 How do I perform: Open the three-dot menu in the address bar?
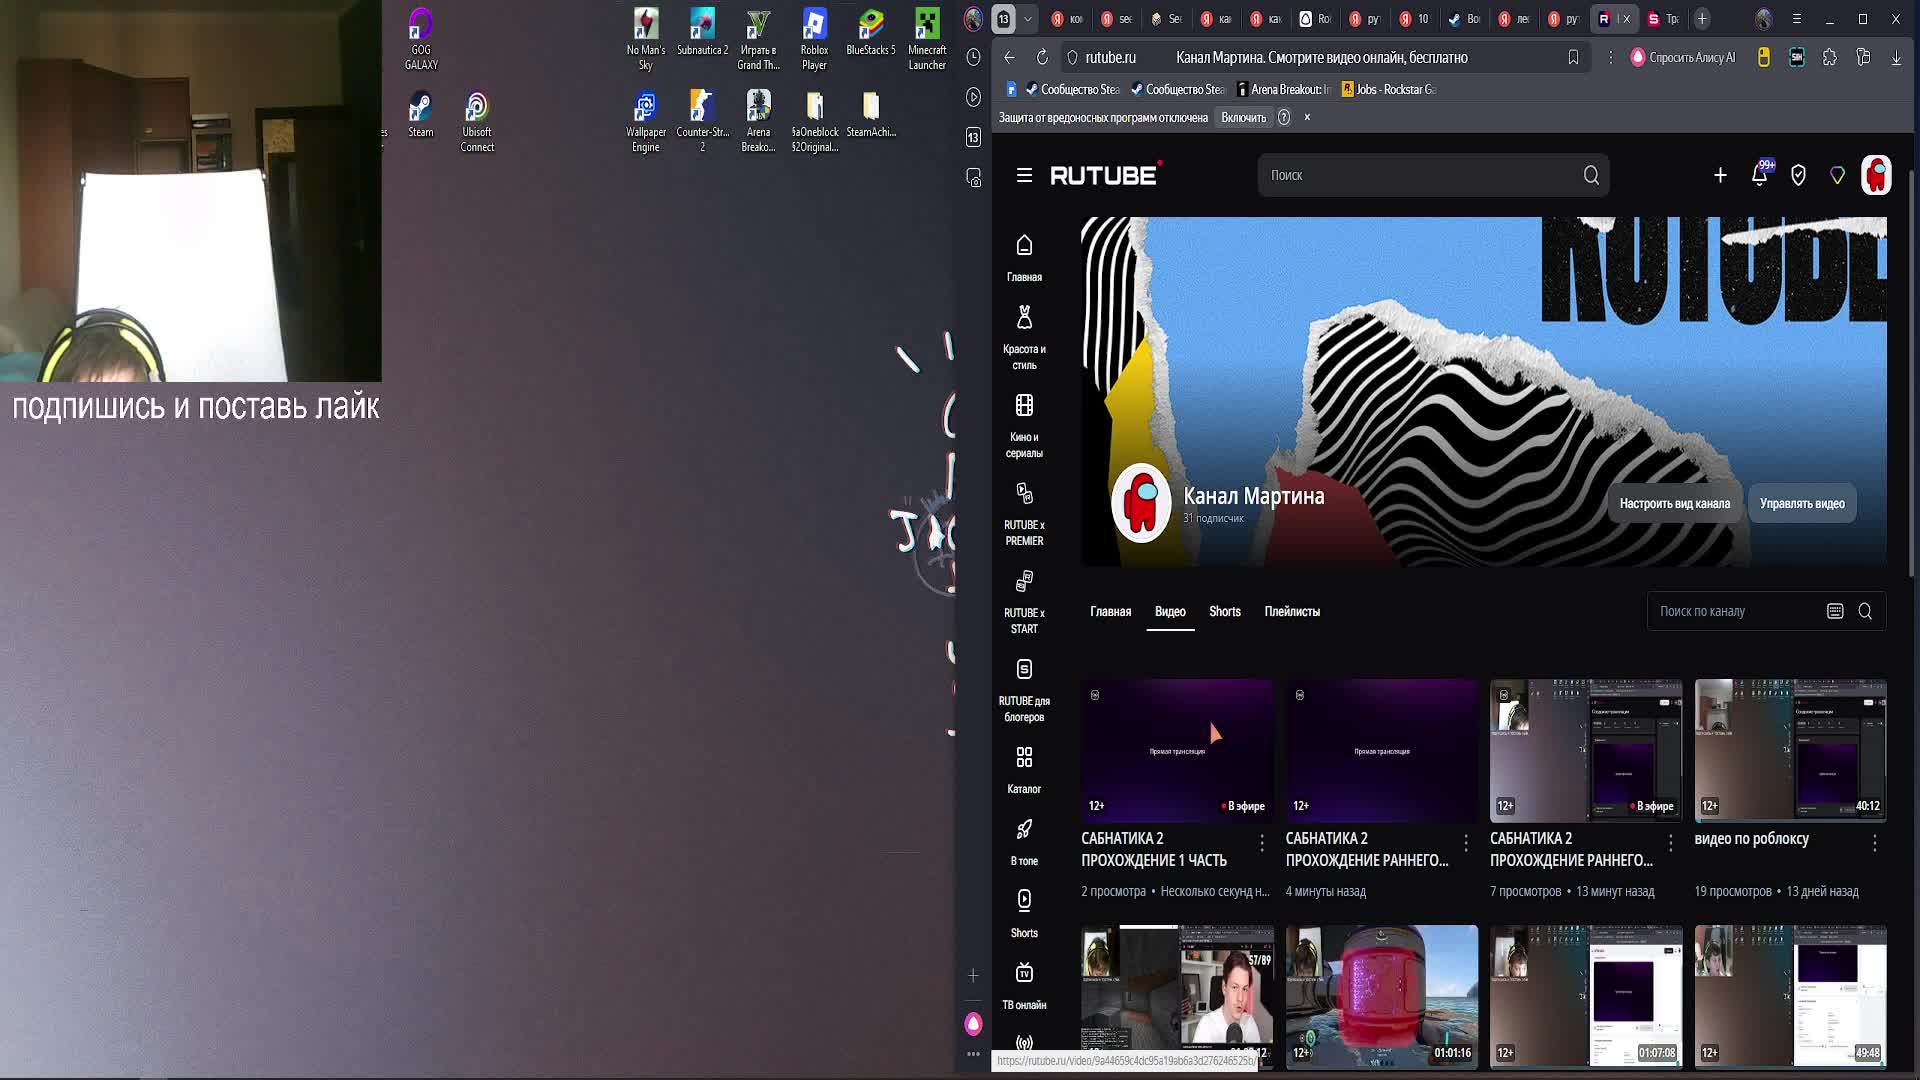click(x=1610, y=57)
